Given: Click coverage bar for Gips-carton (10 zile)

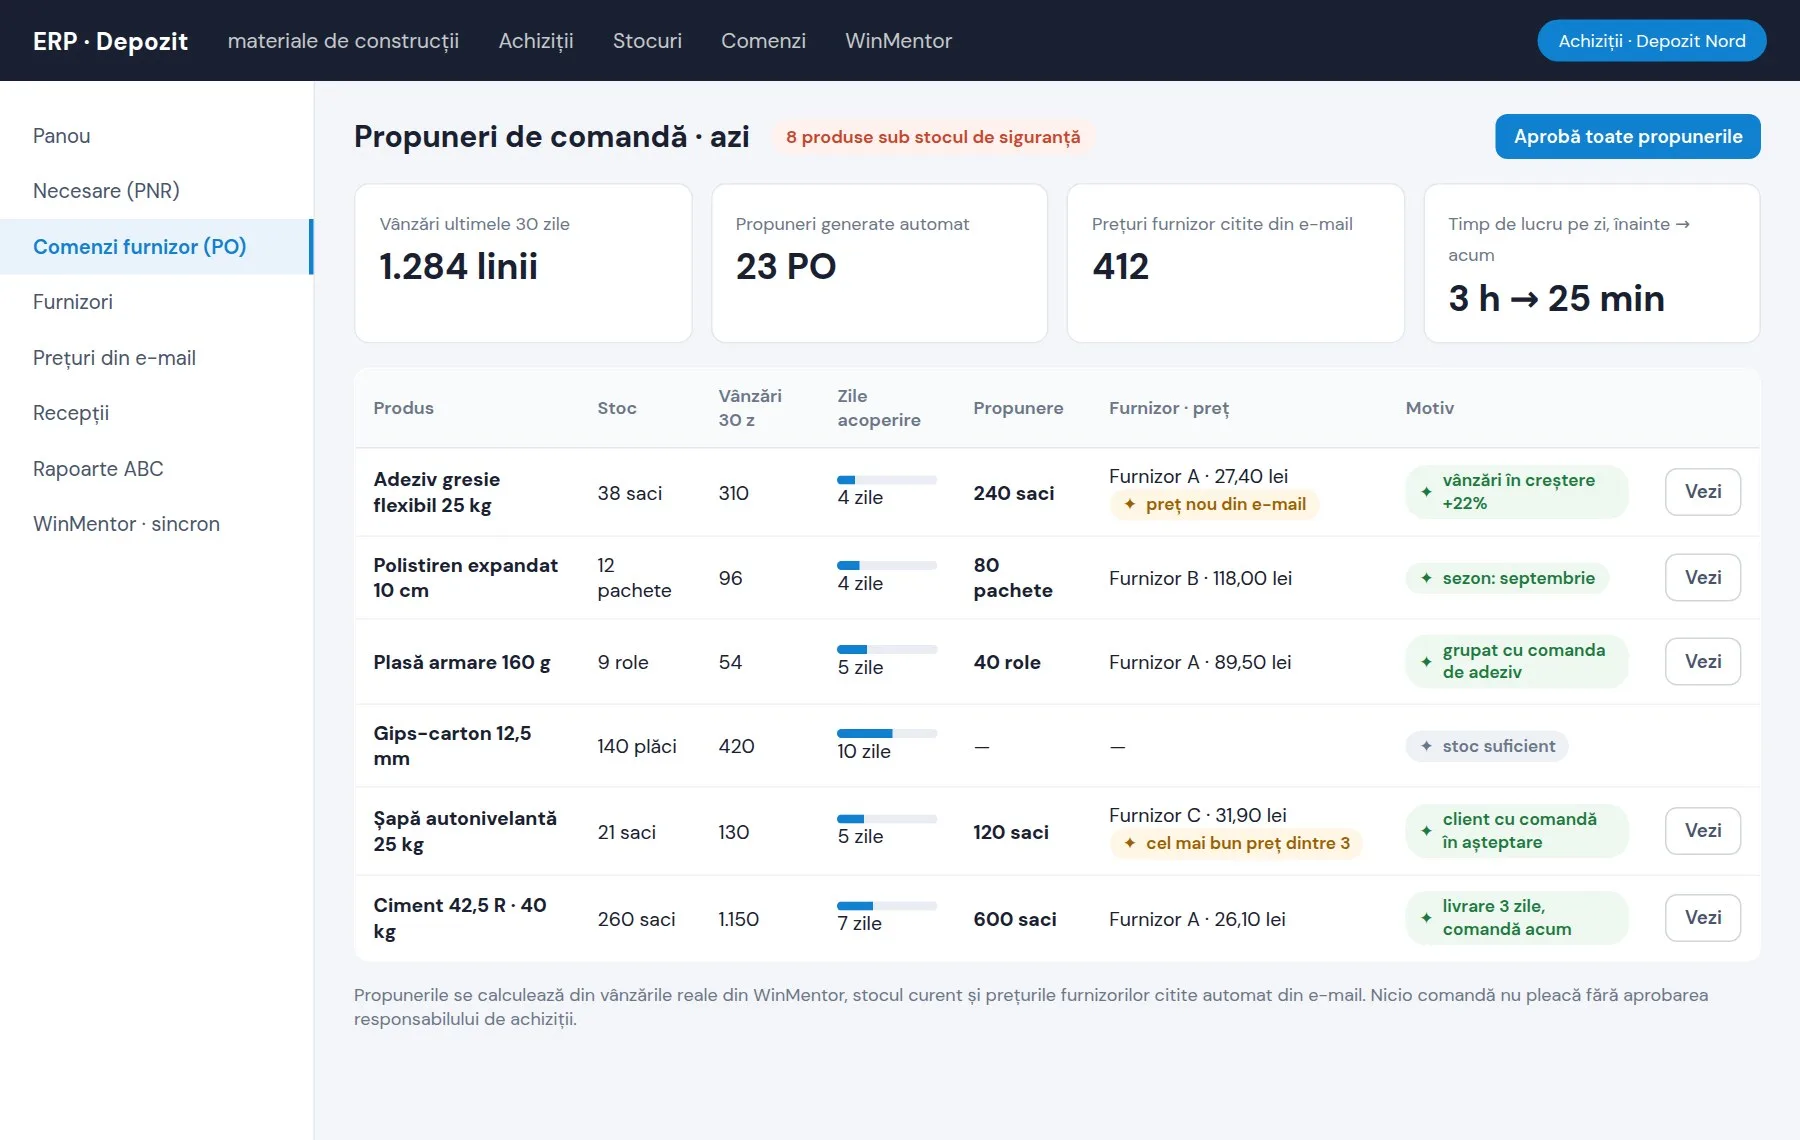Looking at the screenshot, I should [887, 734].
